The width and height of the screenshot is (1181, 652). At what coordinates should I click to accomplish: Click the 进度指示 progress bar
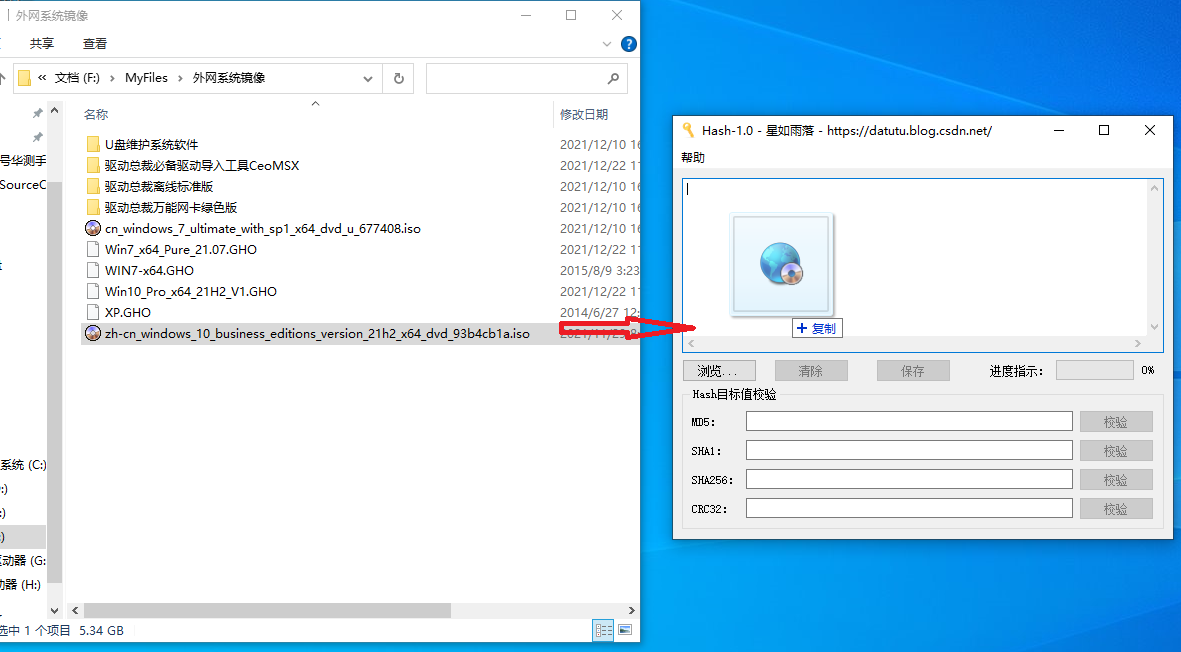[x=1094, y=370]
